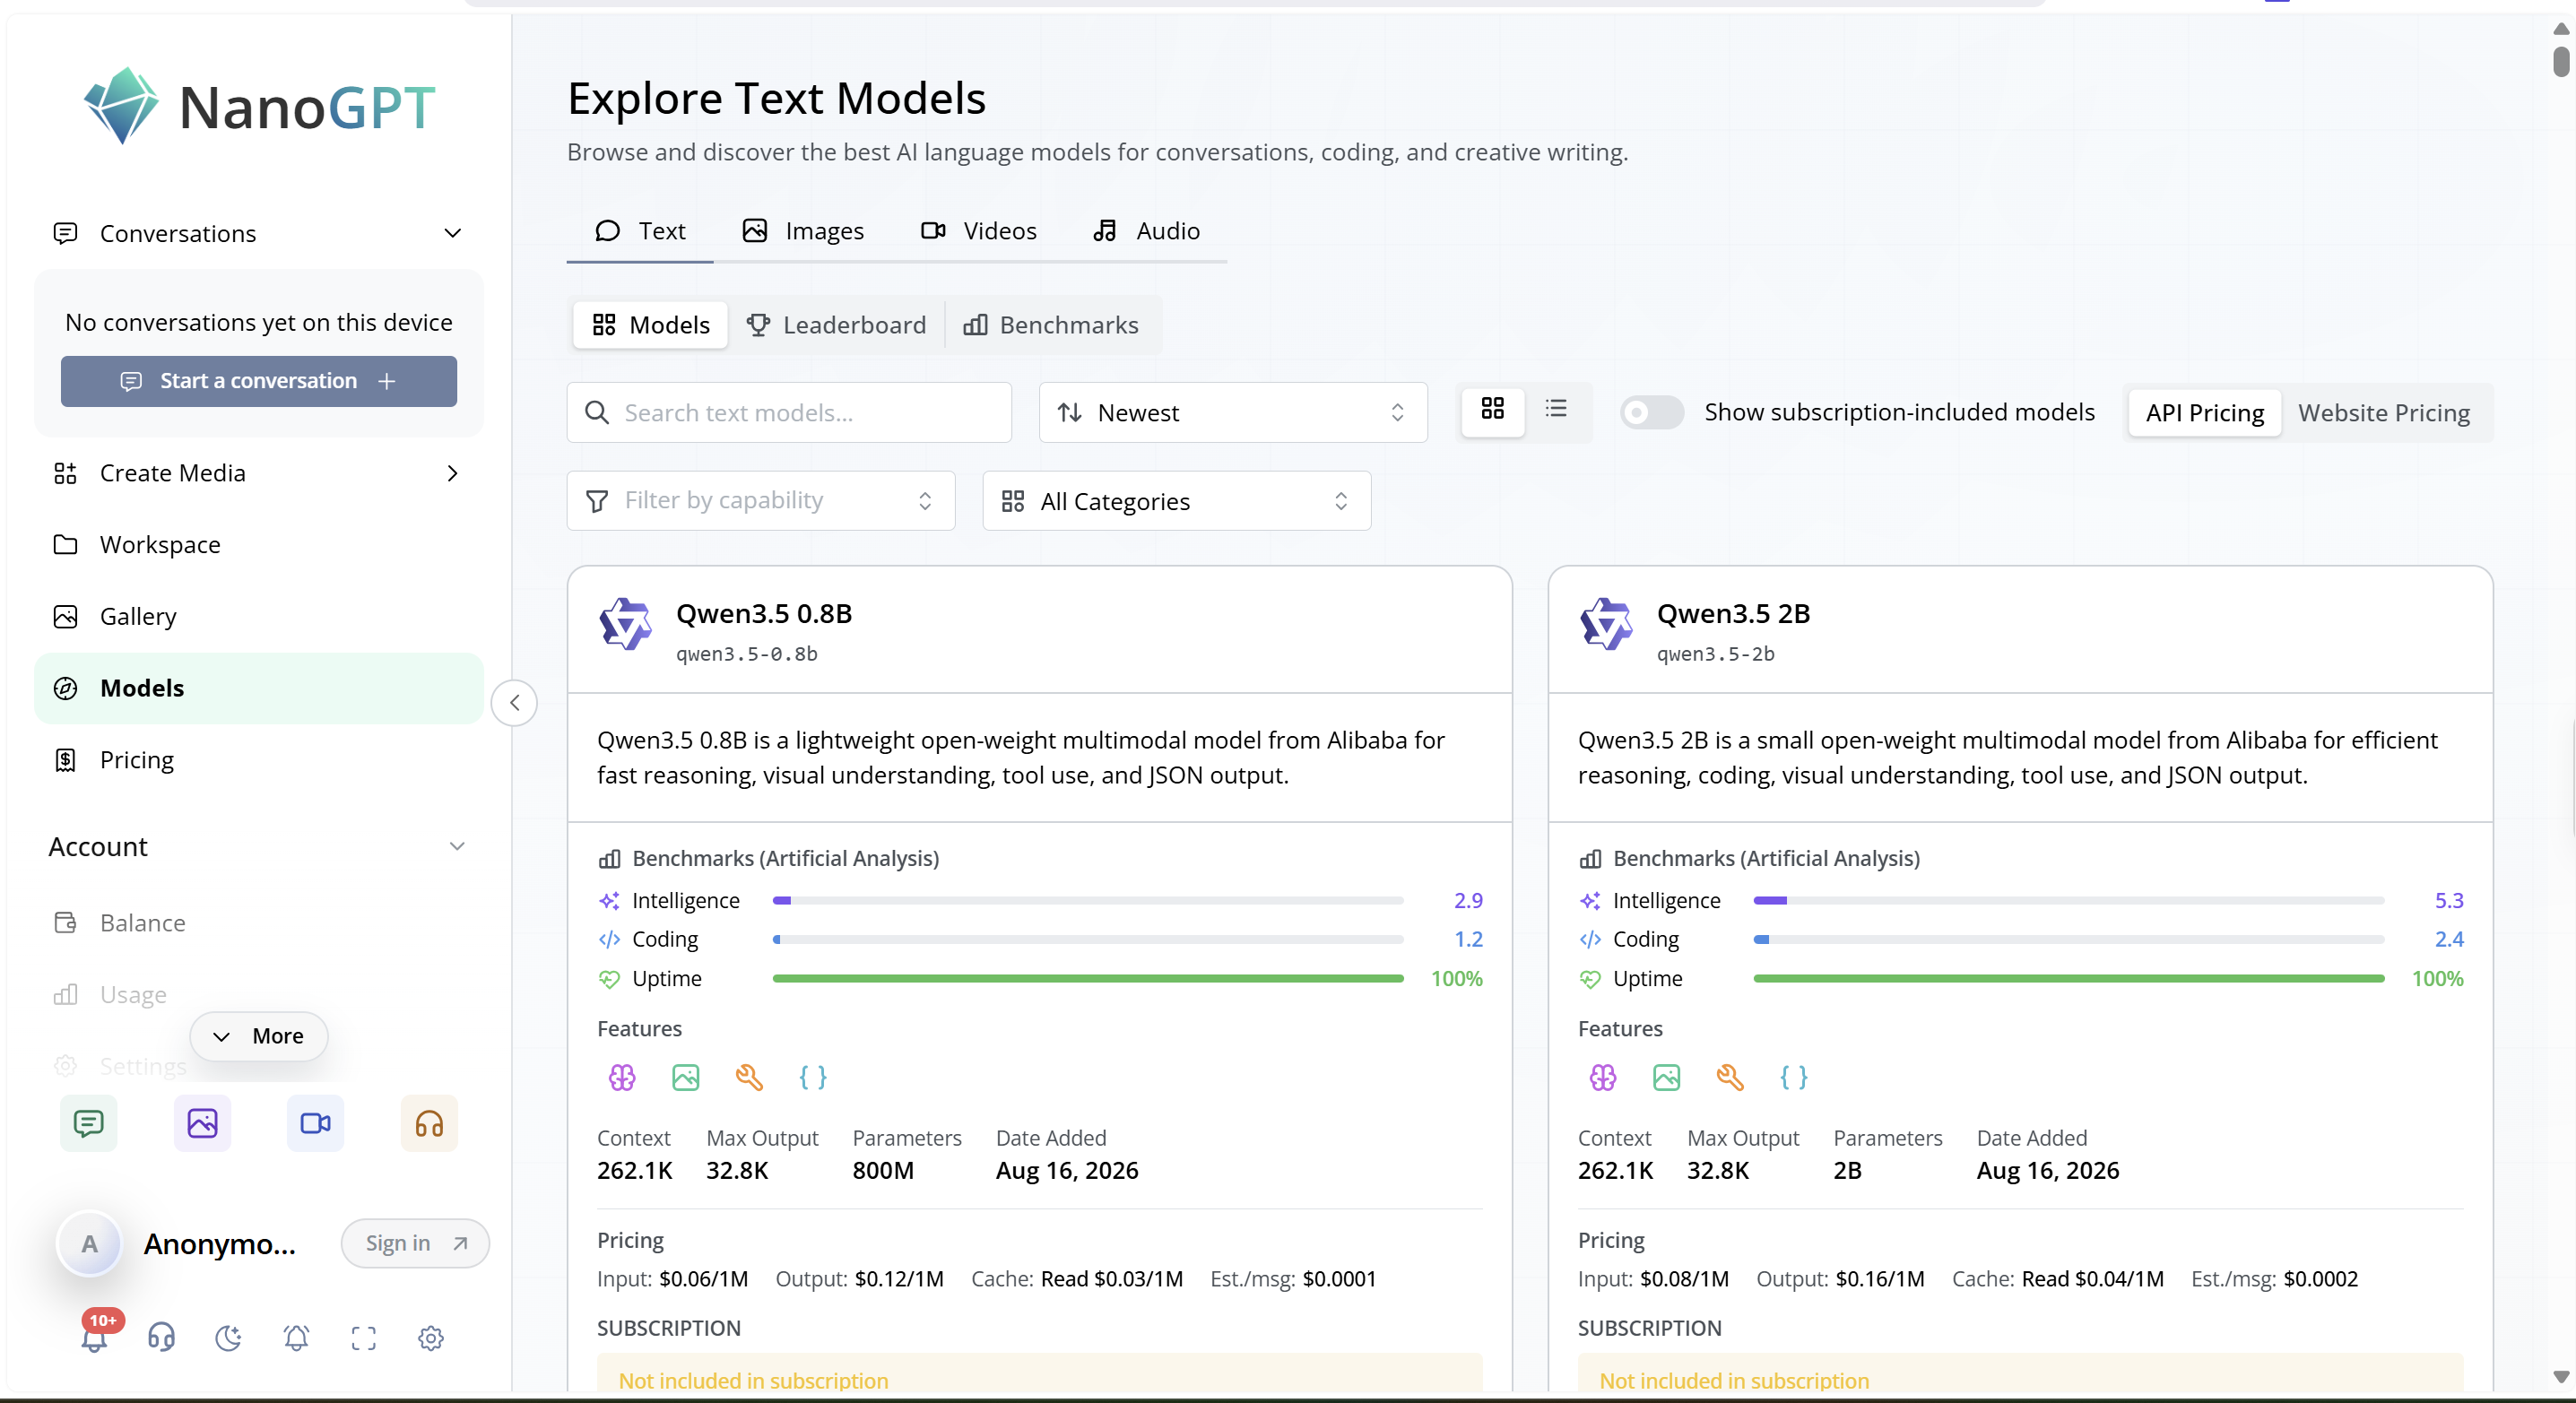The image size is (2576, 1403).
Task: Collapse the sidebar with arrow button
Action: tap(514, 703)
